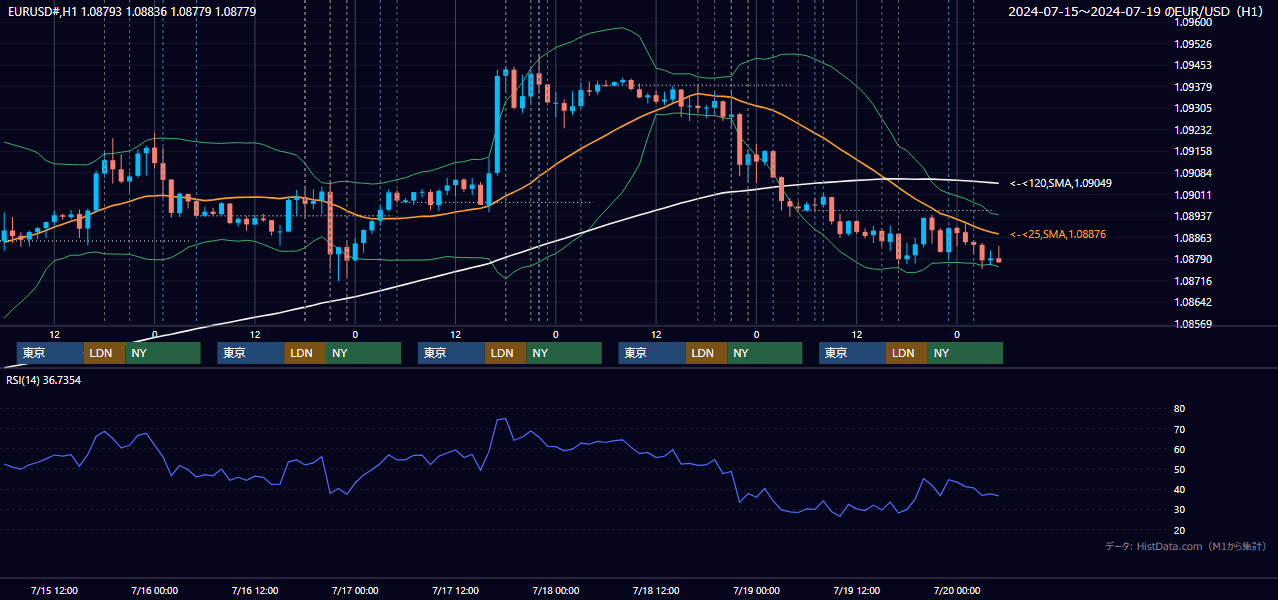Click price level 1.09600 on axis

tap(1192, 22)
